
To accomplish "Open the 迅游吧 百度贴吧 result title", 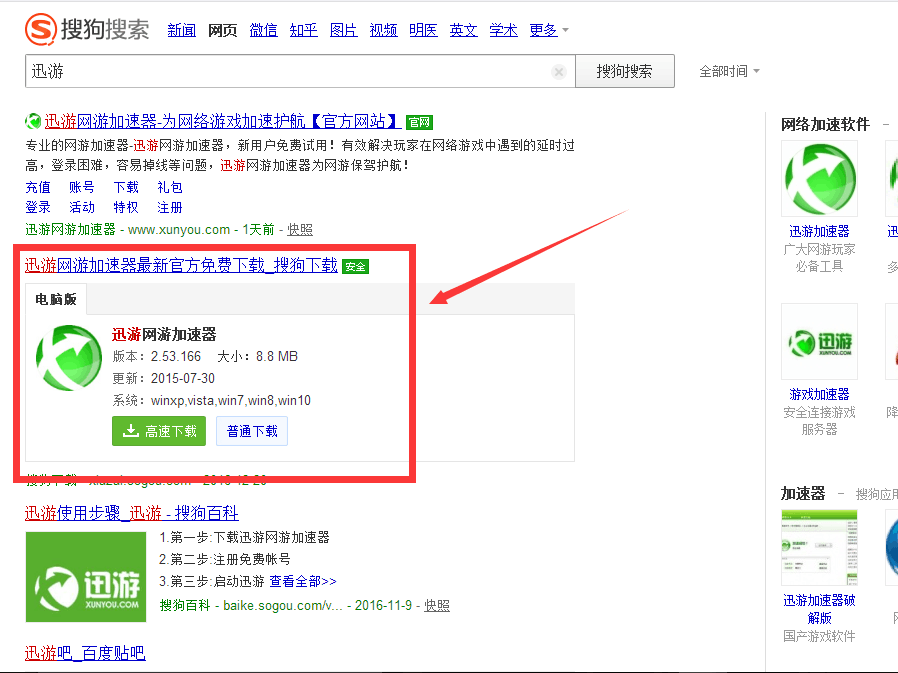I will (85, 653).
